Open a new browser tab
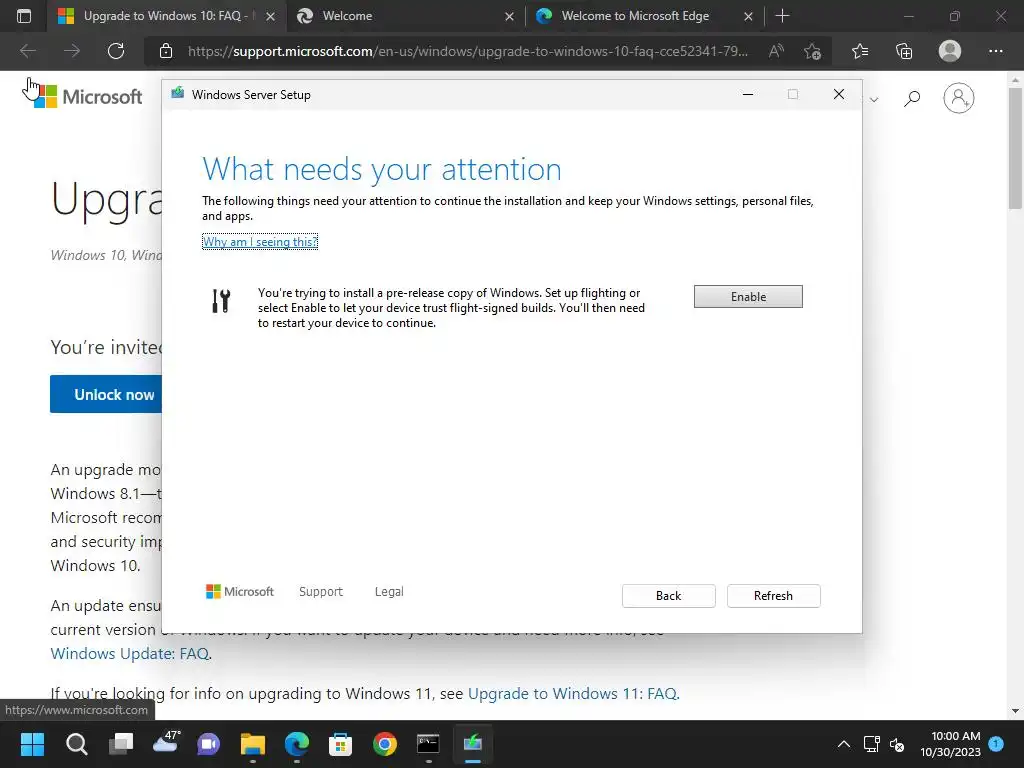Screen dimensions: 1024x768 [782, 16]
